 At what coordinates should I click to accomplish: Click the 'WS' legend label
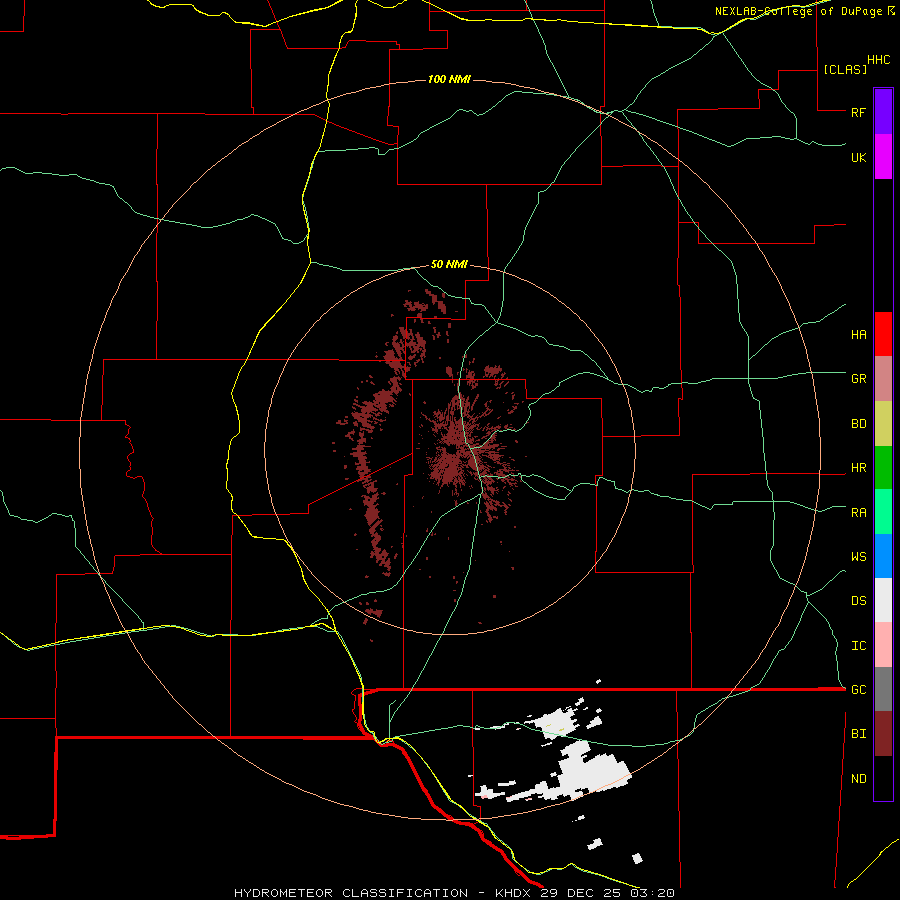[858, 557]
